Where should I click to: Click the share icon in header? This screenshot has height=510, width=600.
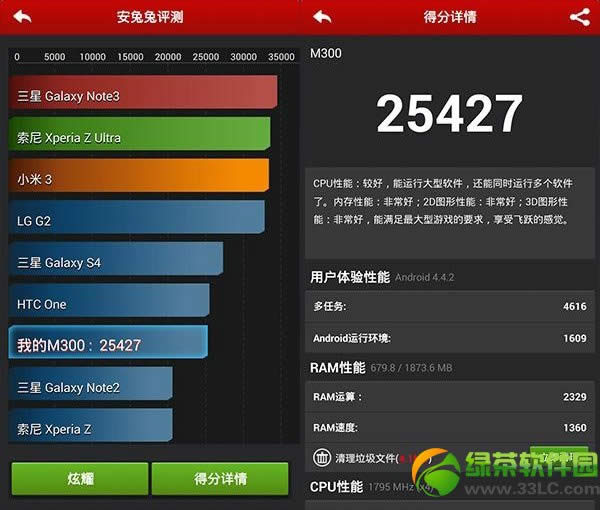[x=579, y=17]
